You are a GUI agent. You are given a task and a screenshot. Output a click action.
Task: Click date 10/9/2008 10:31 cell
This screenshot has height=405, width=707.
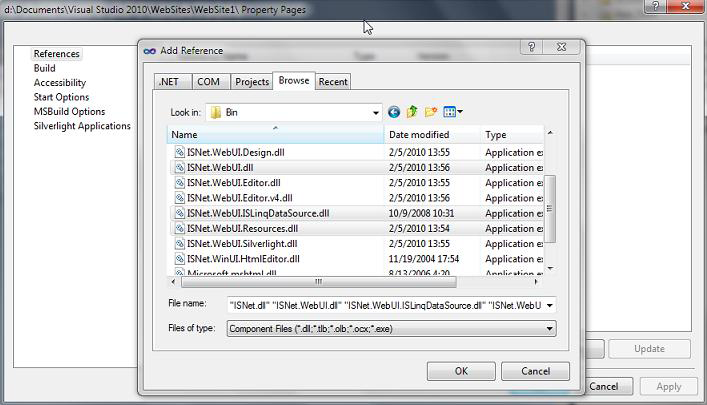tap(422, 213)
